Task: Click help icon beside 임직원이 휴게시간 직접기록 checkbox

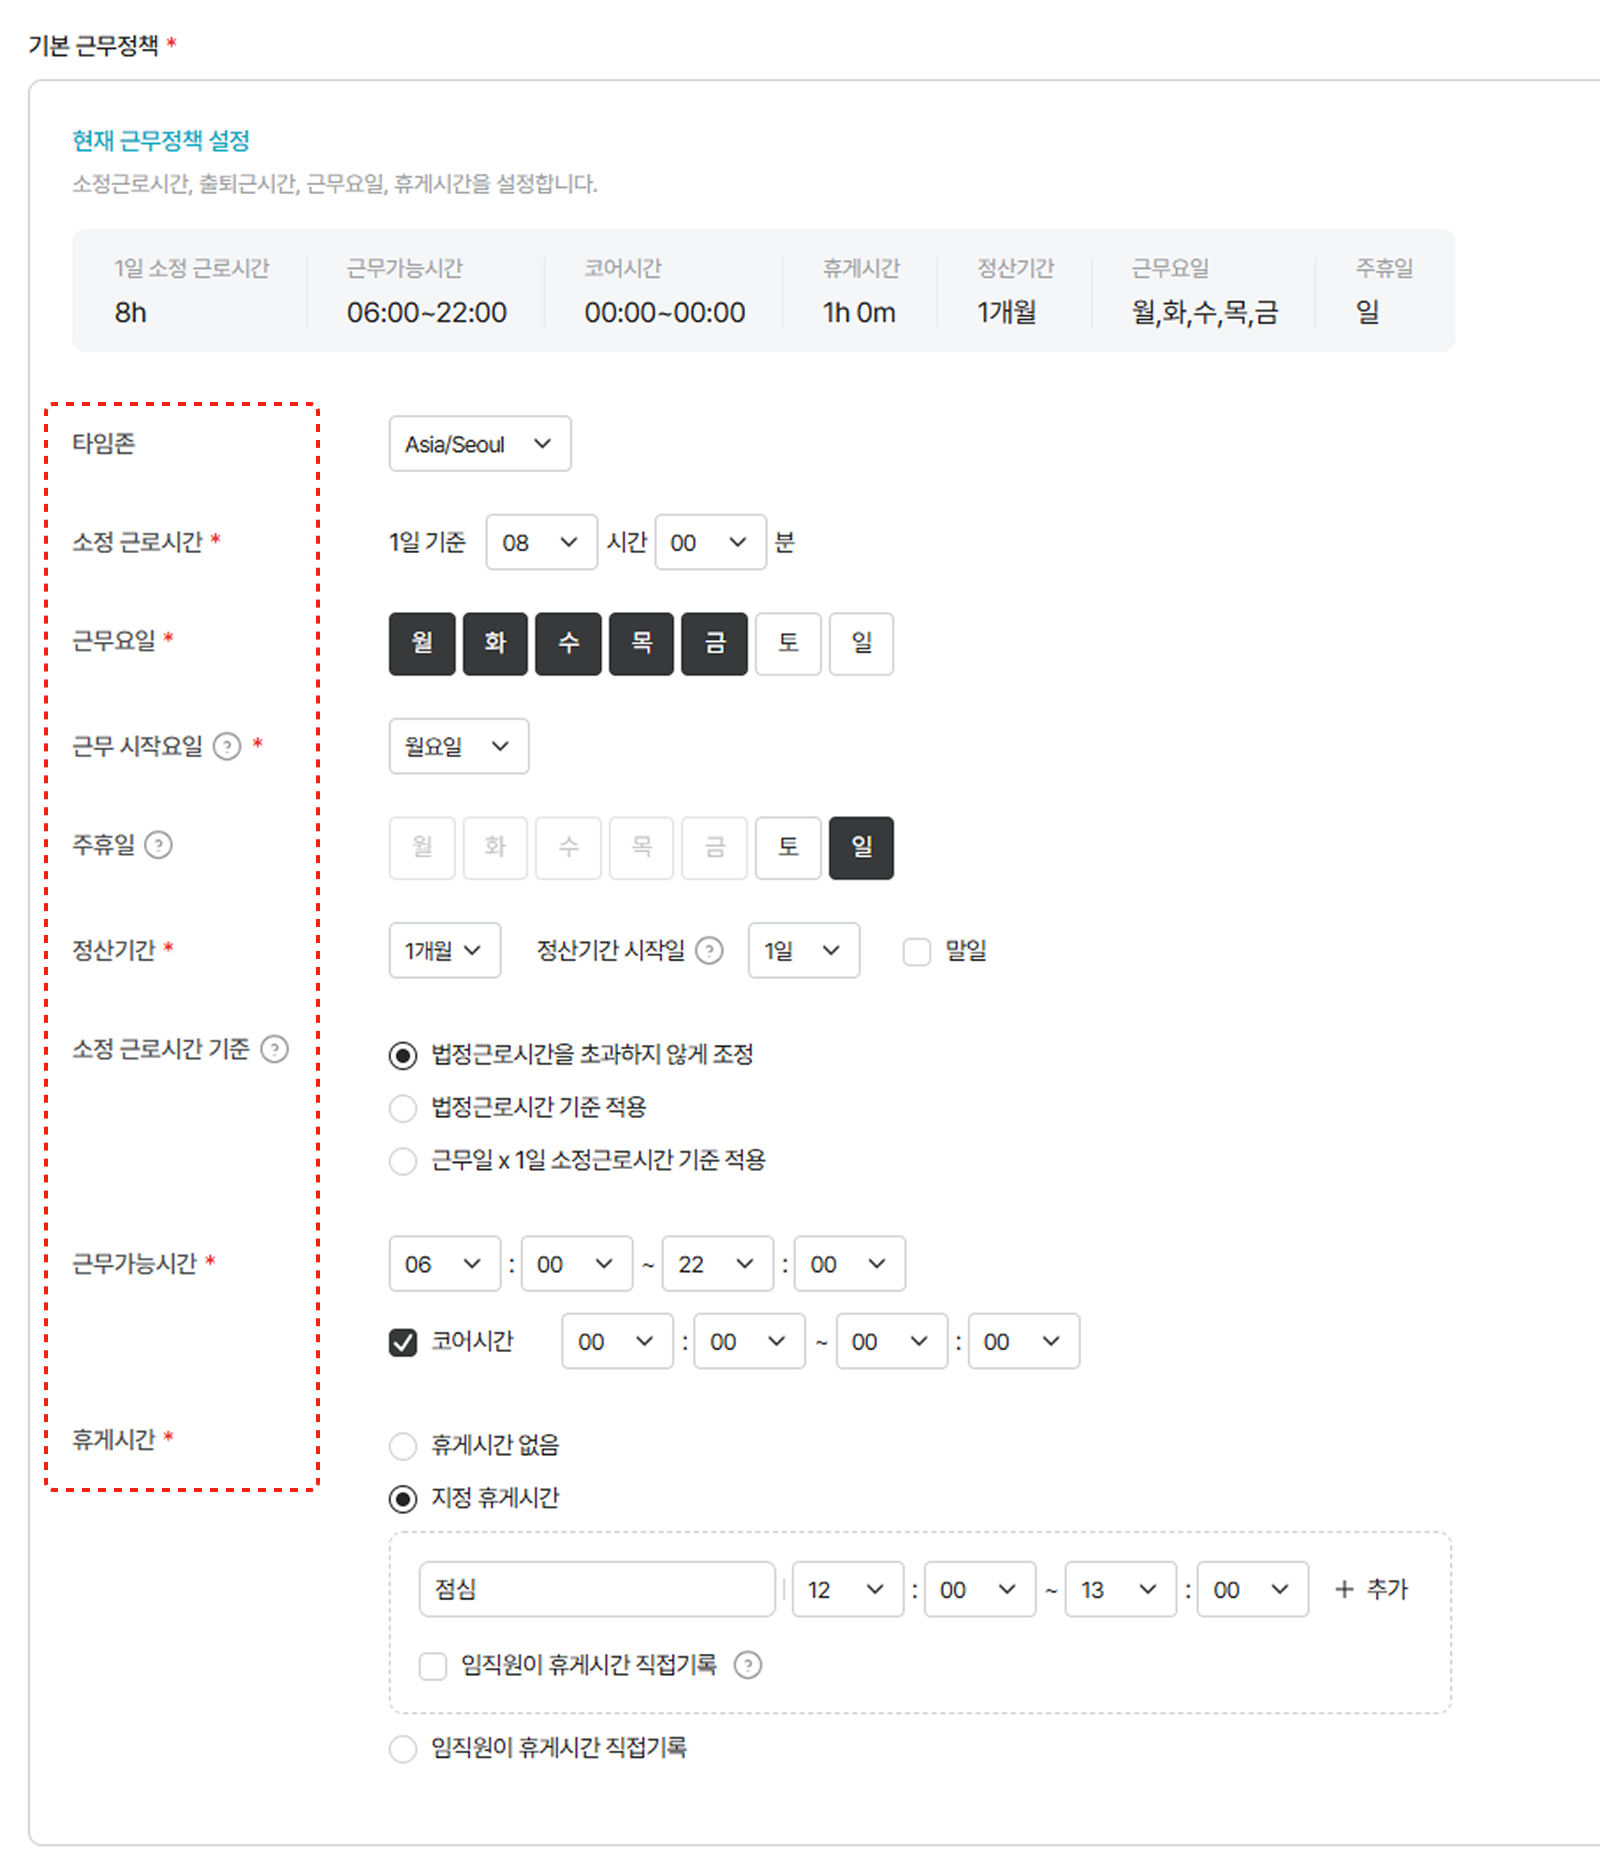Action: tap(747, 1665)
